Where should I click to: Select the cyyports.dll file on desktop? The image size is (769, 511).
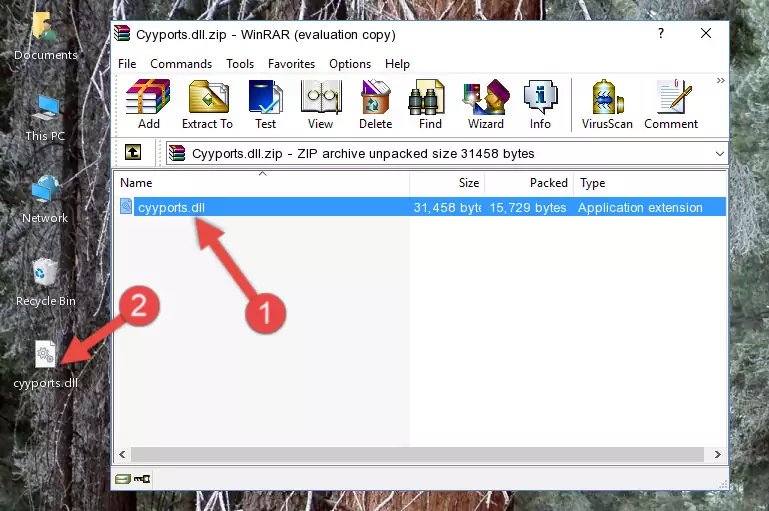[x=46, y=365]
